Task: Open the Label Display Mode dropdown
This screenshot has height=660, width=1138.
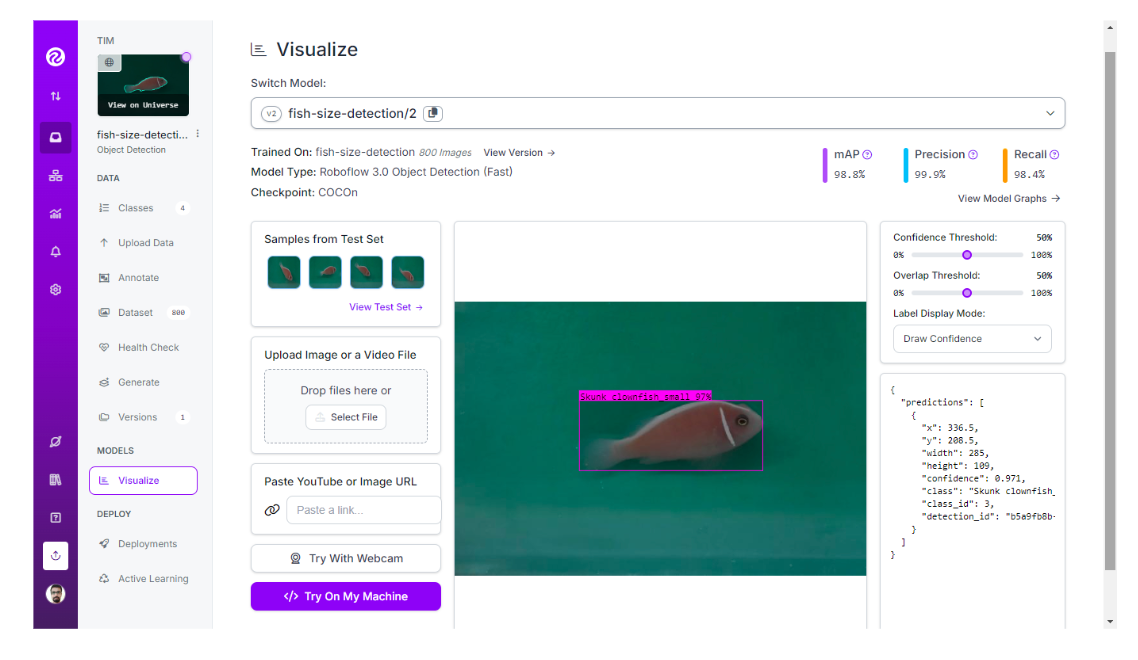Action: 971,339
